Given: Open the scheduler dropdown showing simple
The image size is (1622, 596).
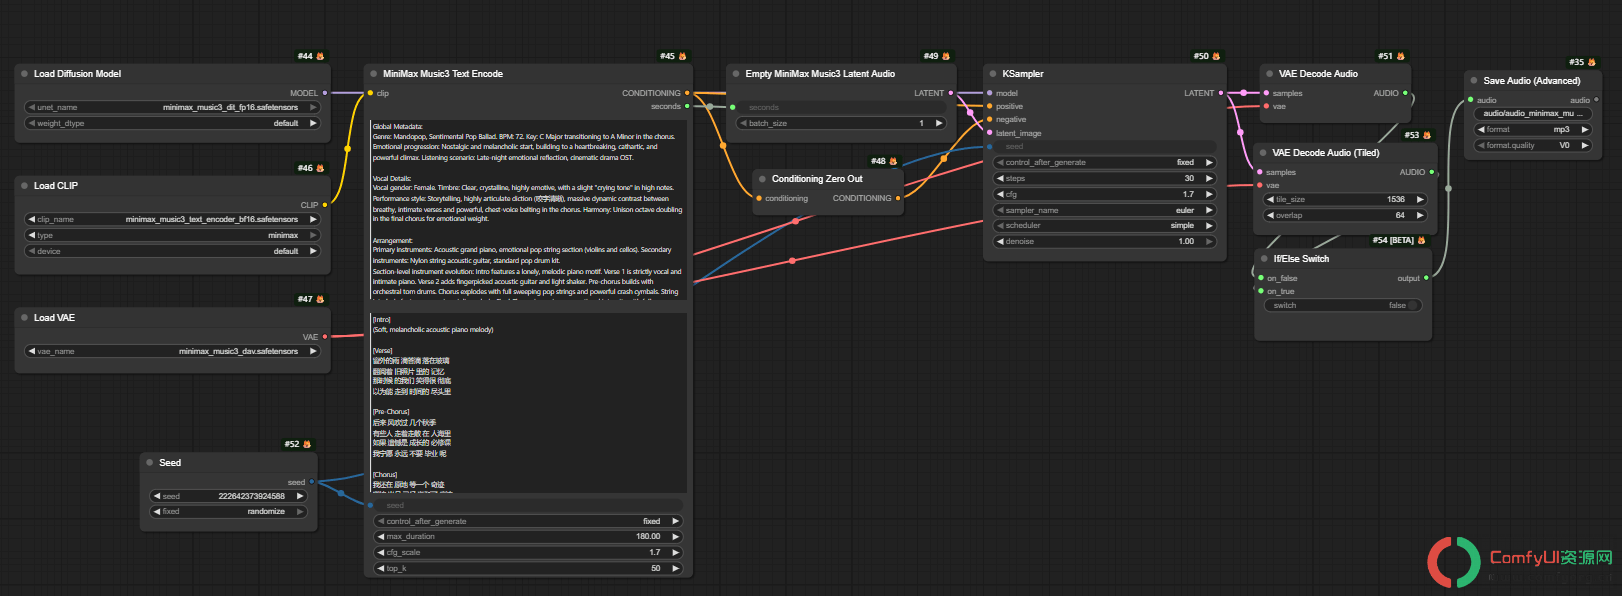Looking at the screenshot, I should pyautogui.click(x=1104, y=226).
